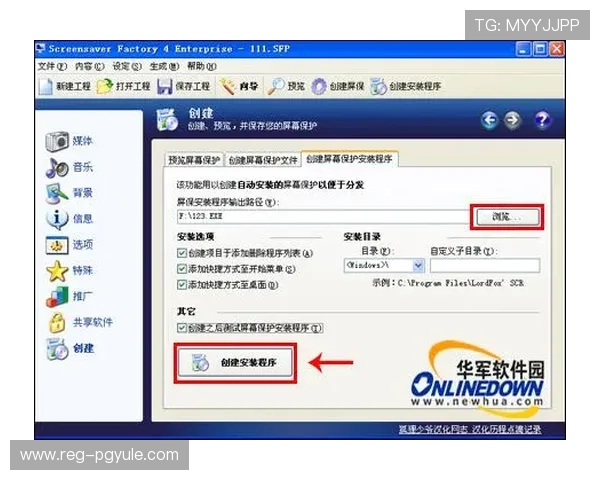Select 创建屏幕保护安装程序 tab
This screenshot has height=480, width=600.
point(349,158)
